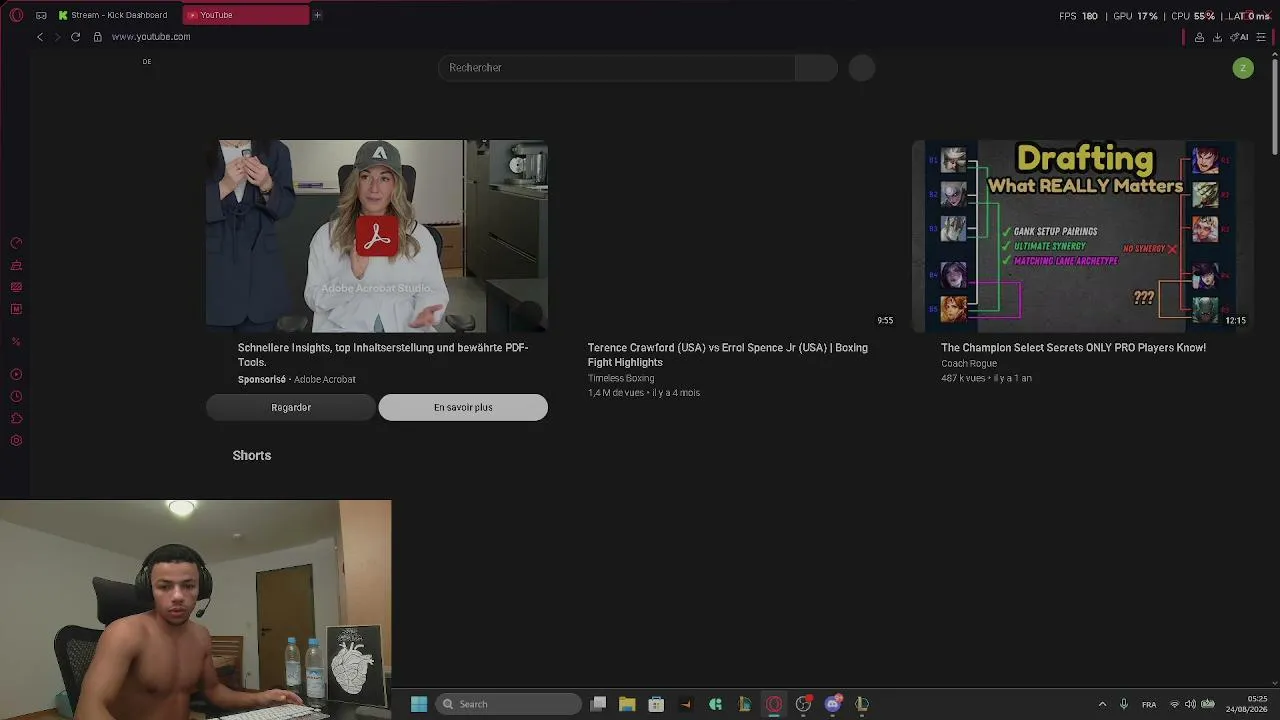This screenshot has height=720, width=1280.
Task: Reload the YouTube page
Action: point(75,37)
